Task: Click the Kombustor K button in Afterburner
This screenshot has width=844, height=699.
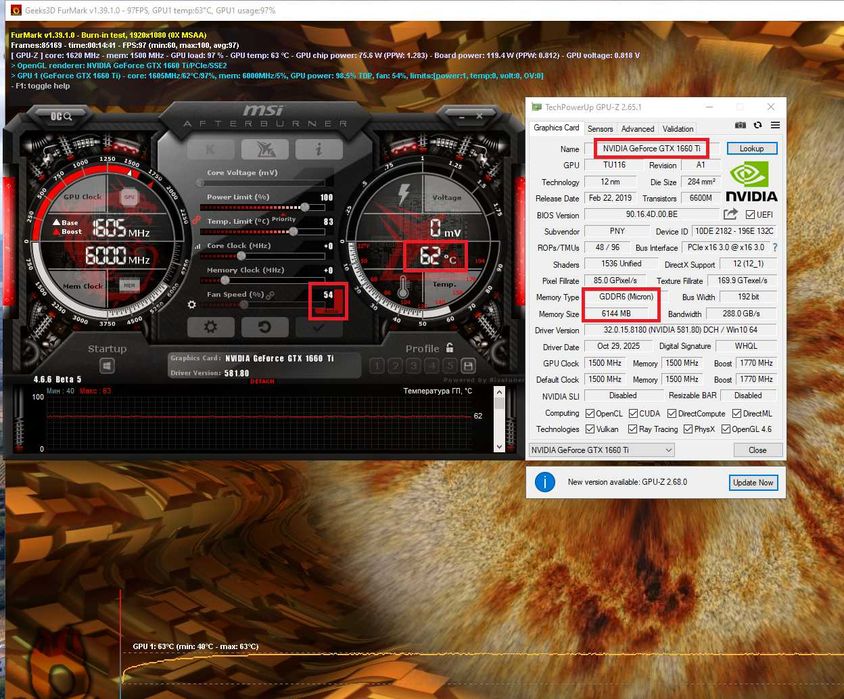Action: (x=210, y=149)
